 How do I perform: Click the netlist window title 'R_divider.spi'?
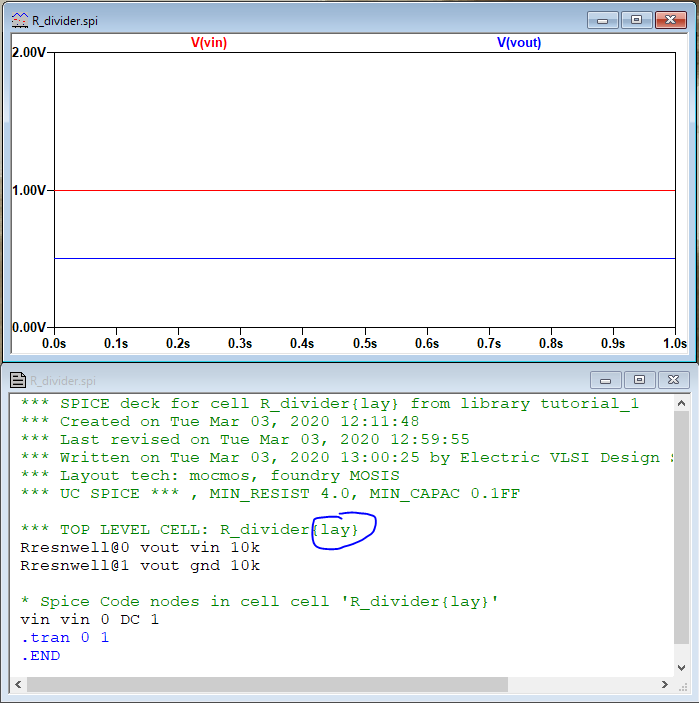63,381
